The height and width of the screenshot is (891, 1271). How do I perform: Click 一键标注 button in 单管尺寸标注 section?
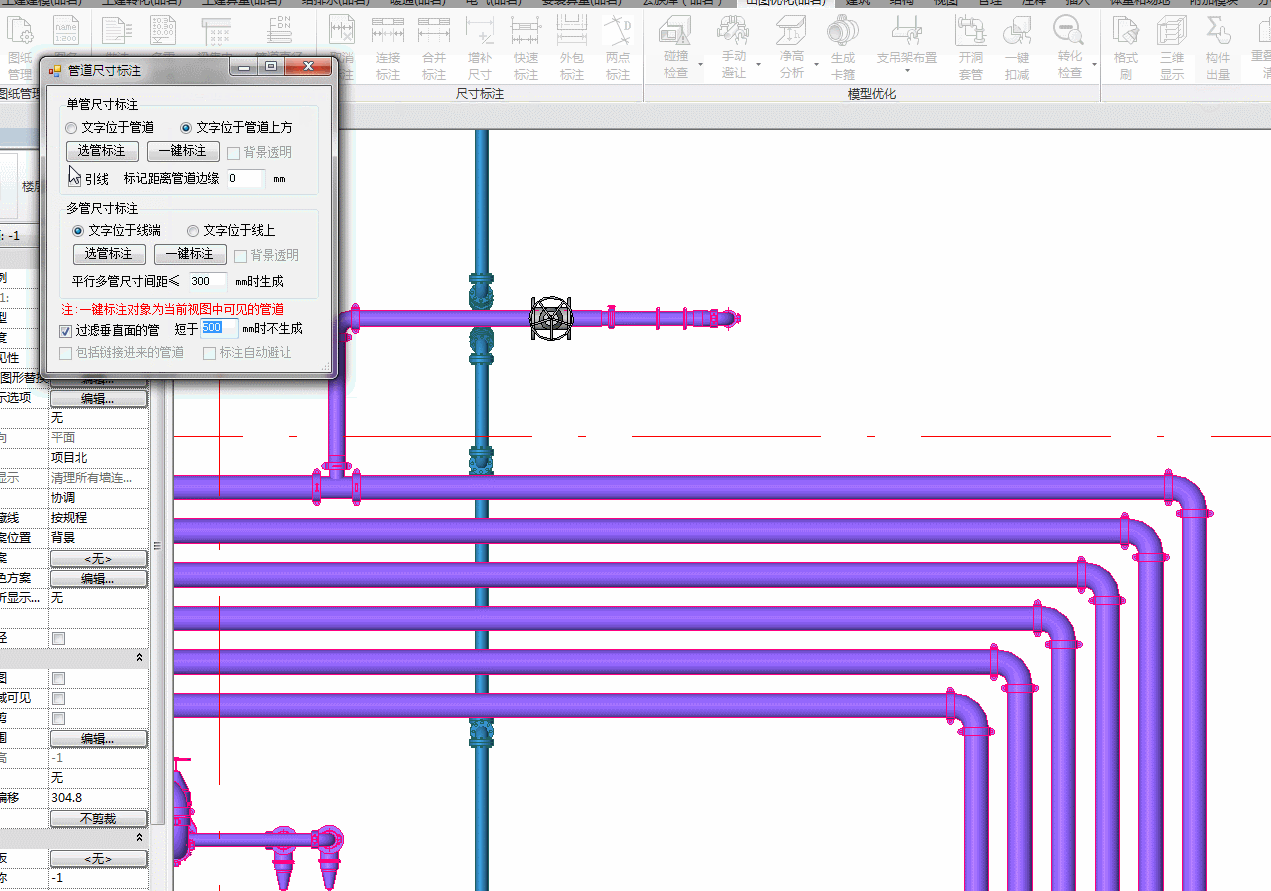click(183, 151)
